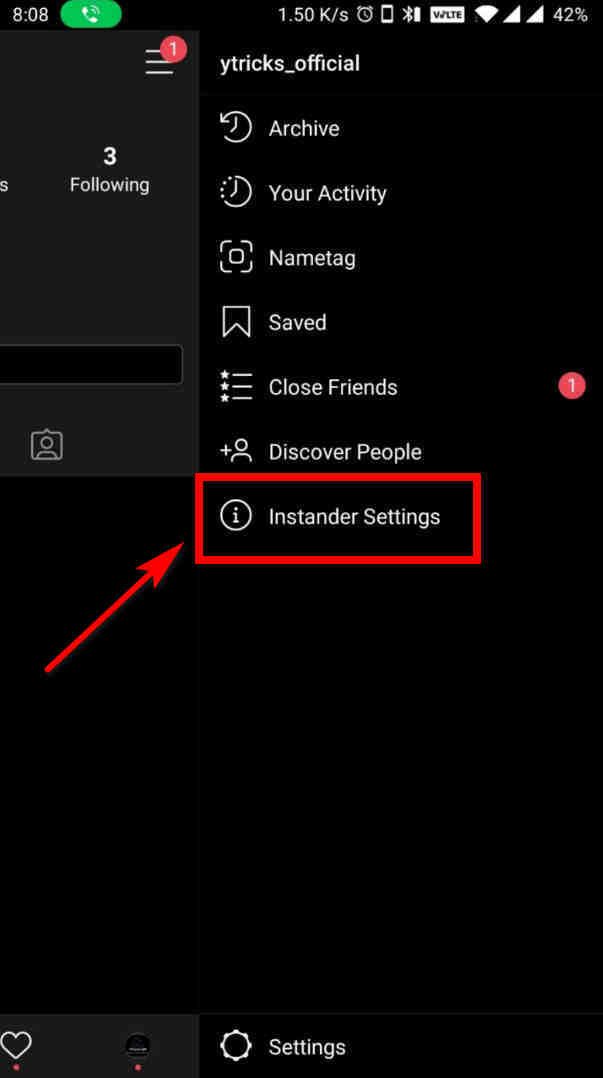Tap the Settings label at bottom
Screen dimensions: 603x1078
point(307,1047)
